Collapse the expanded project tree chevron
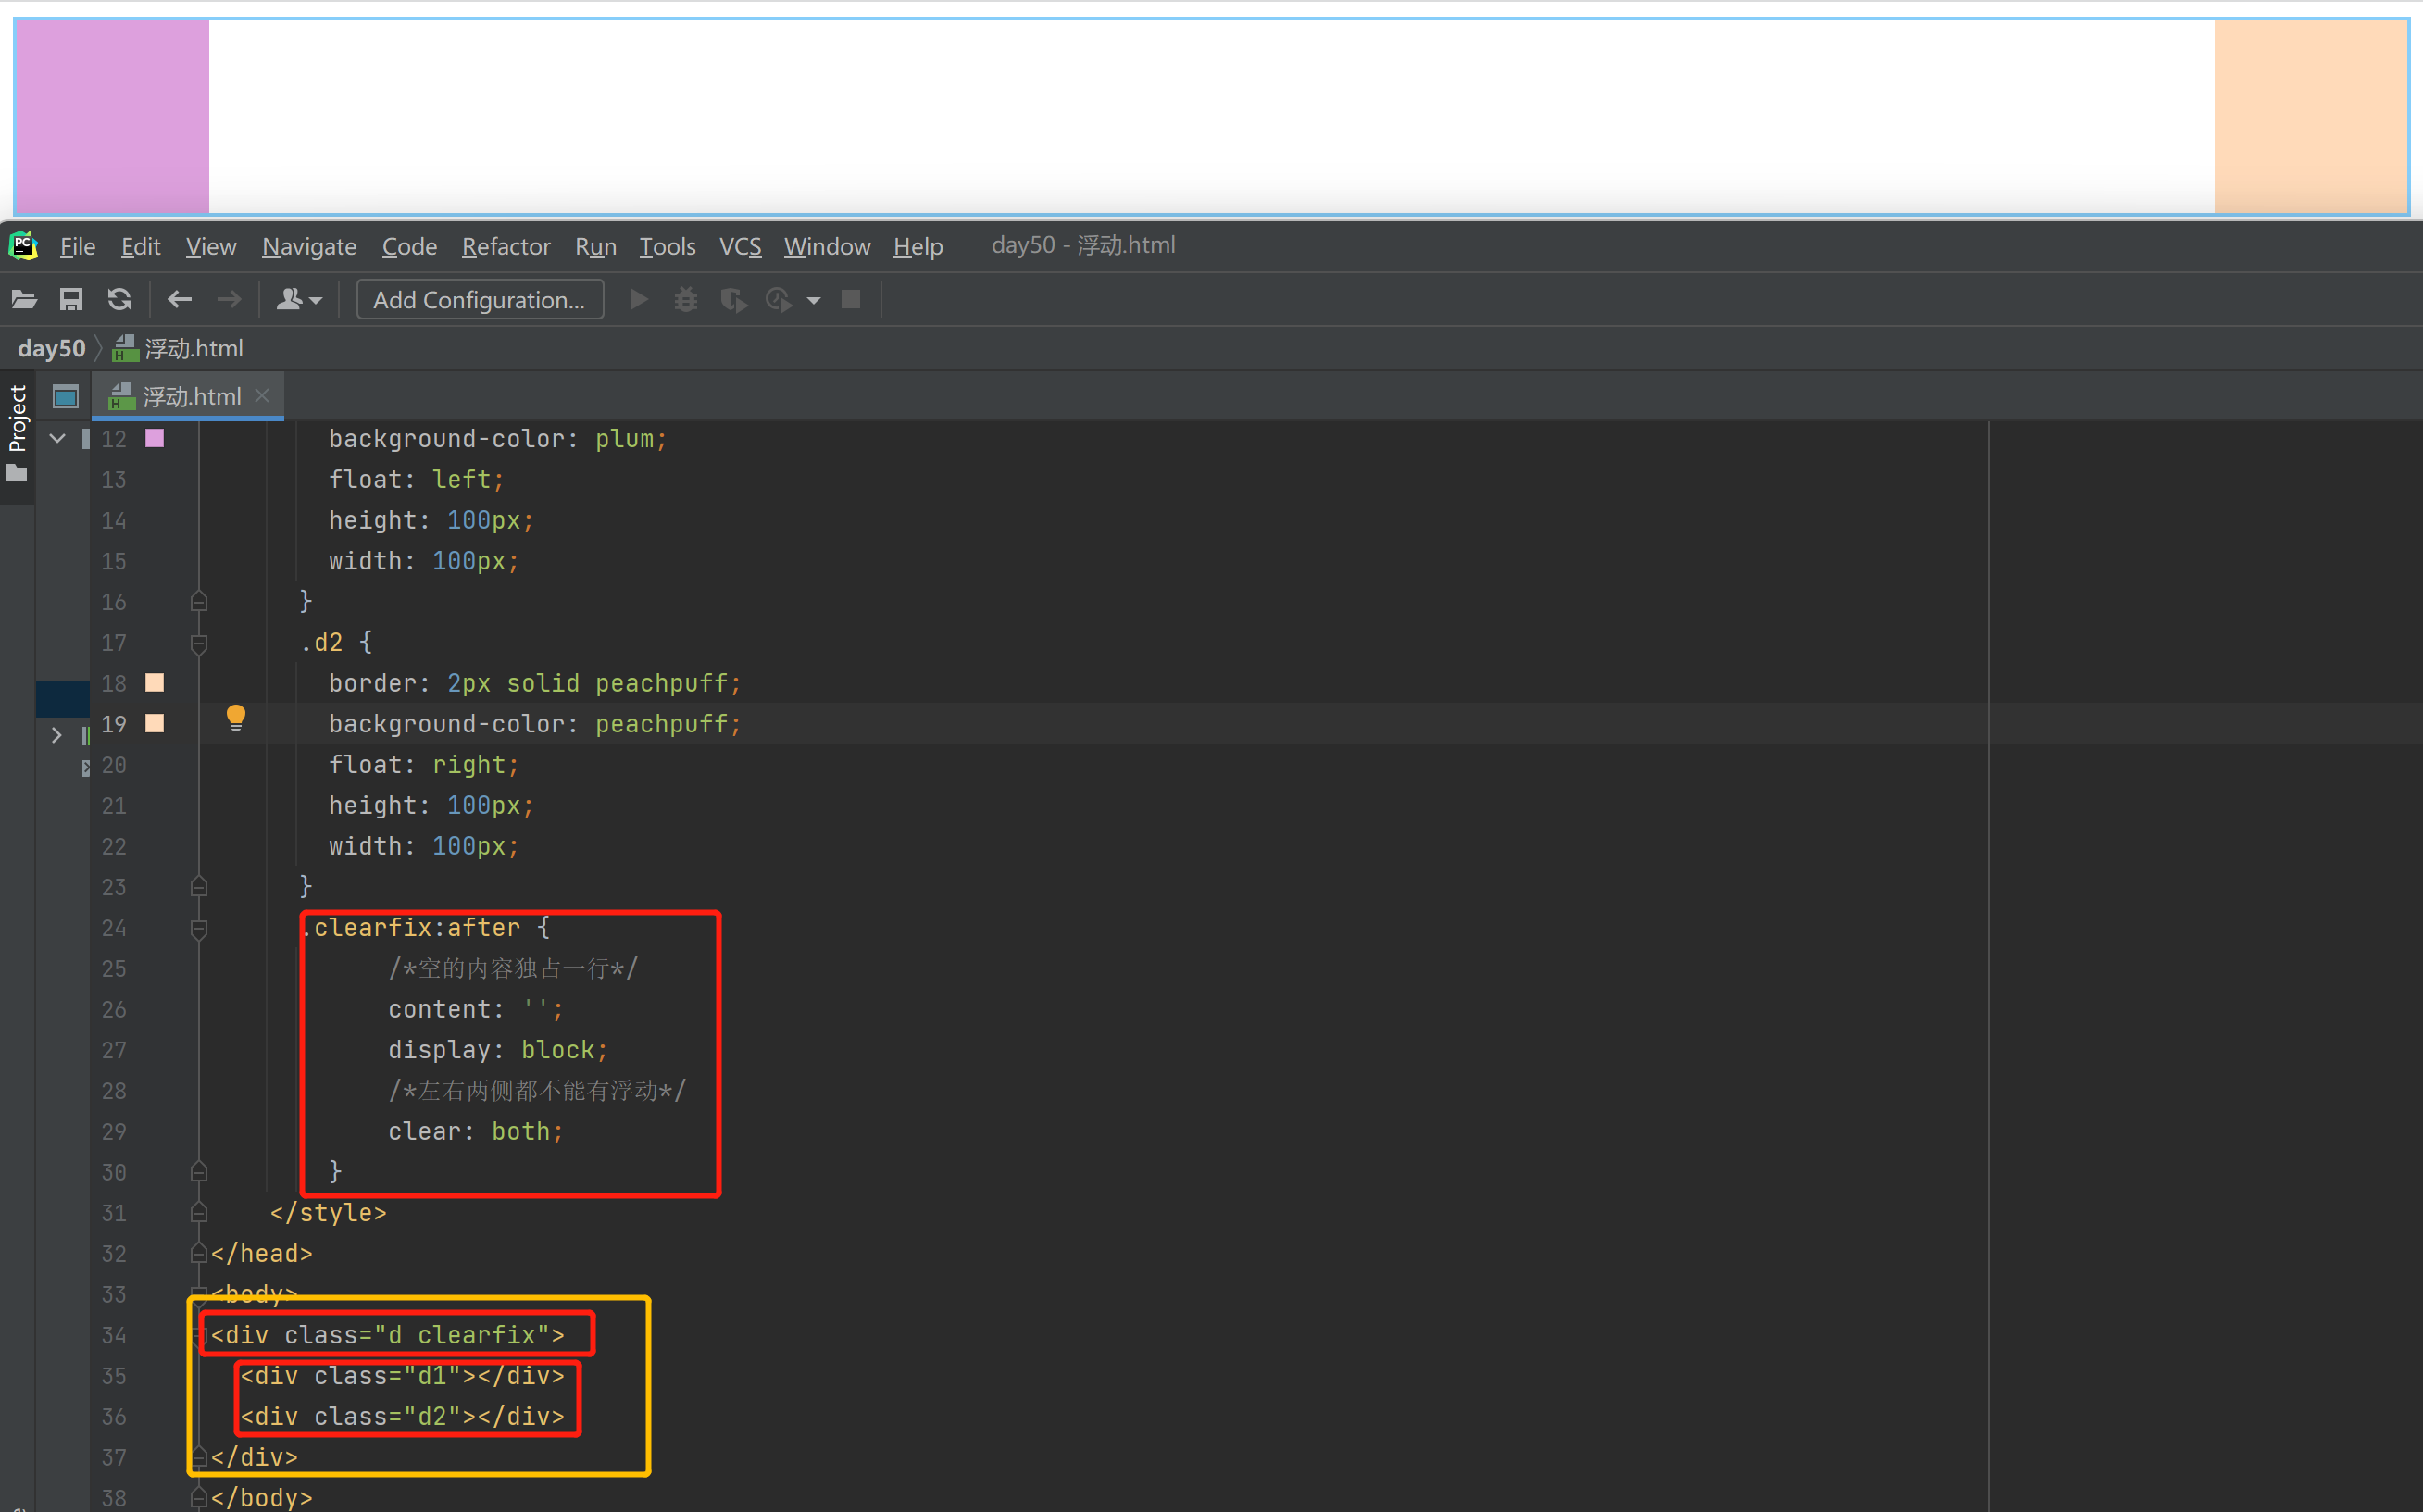This screenshot has height=1512, width=2423. pyautogui.click(x=58, y=438)
